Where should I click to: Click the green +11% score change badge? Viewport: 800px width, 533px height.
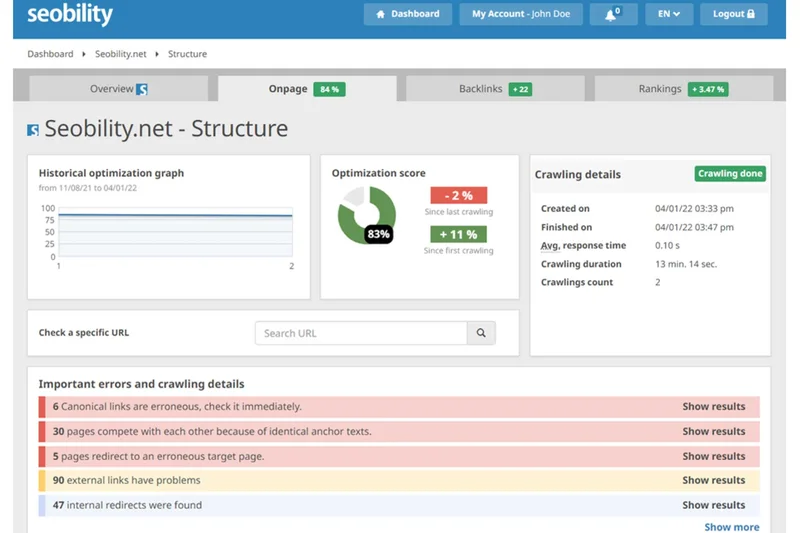458,234
